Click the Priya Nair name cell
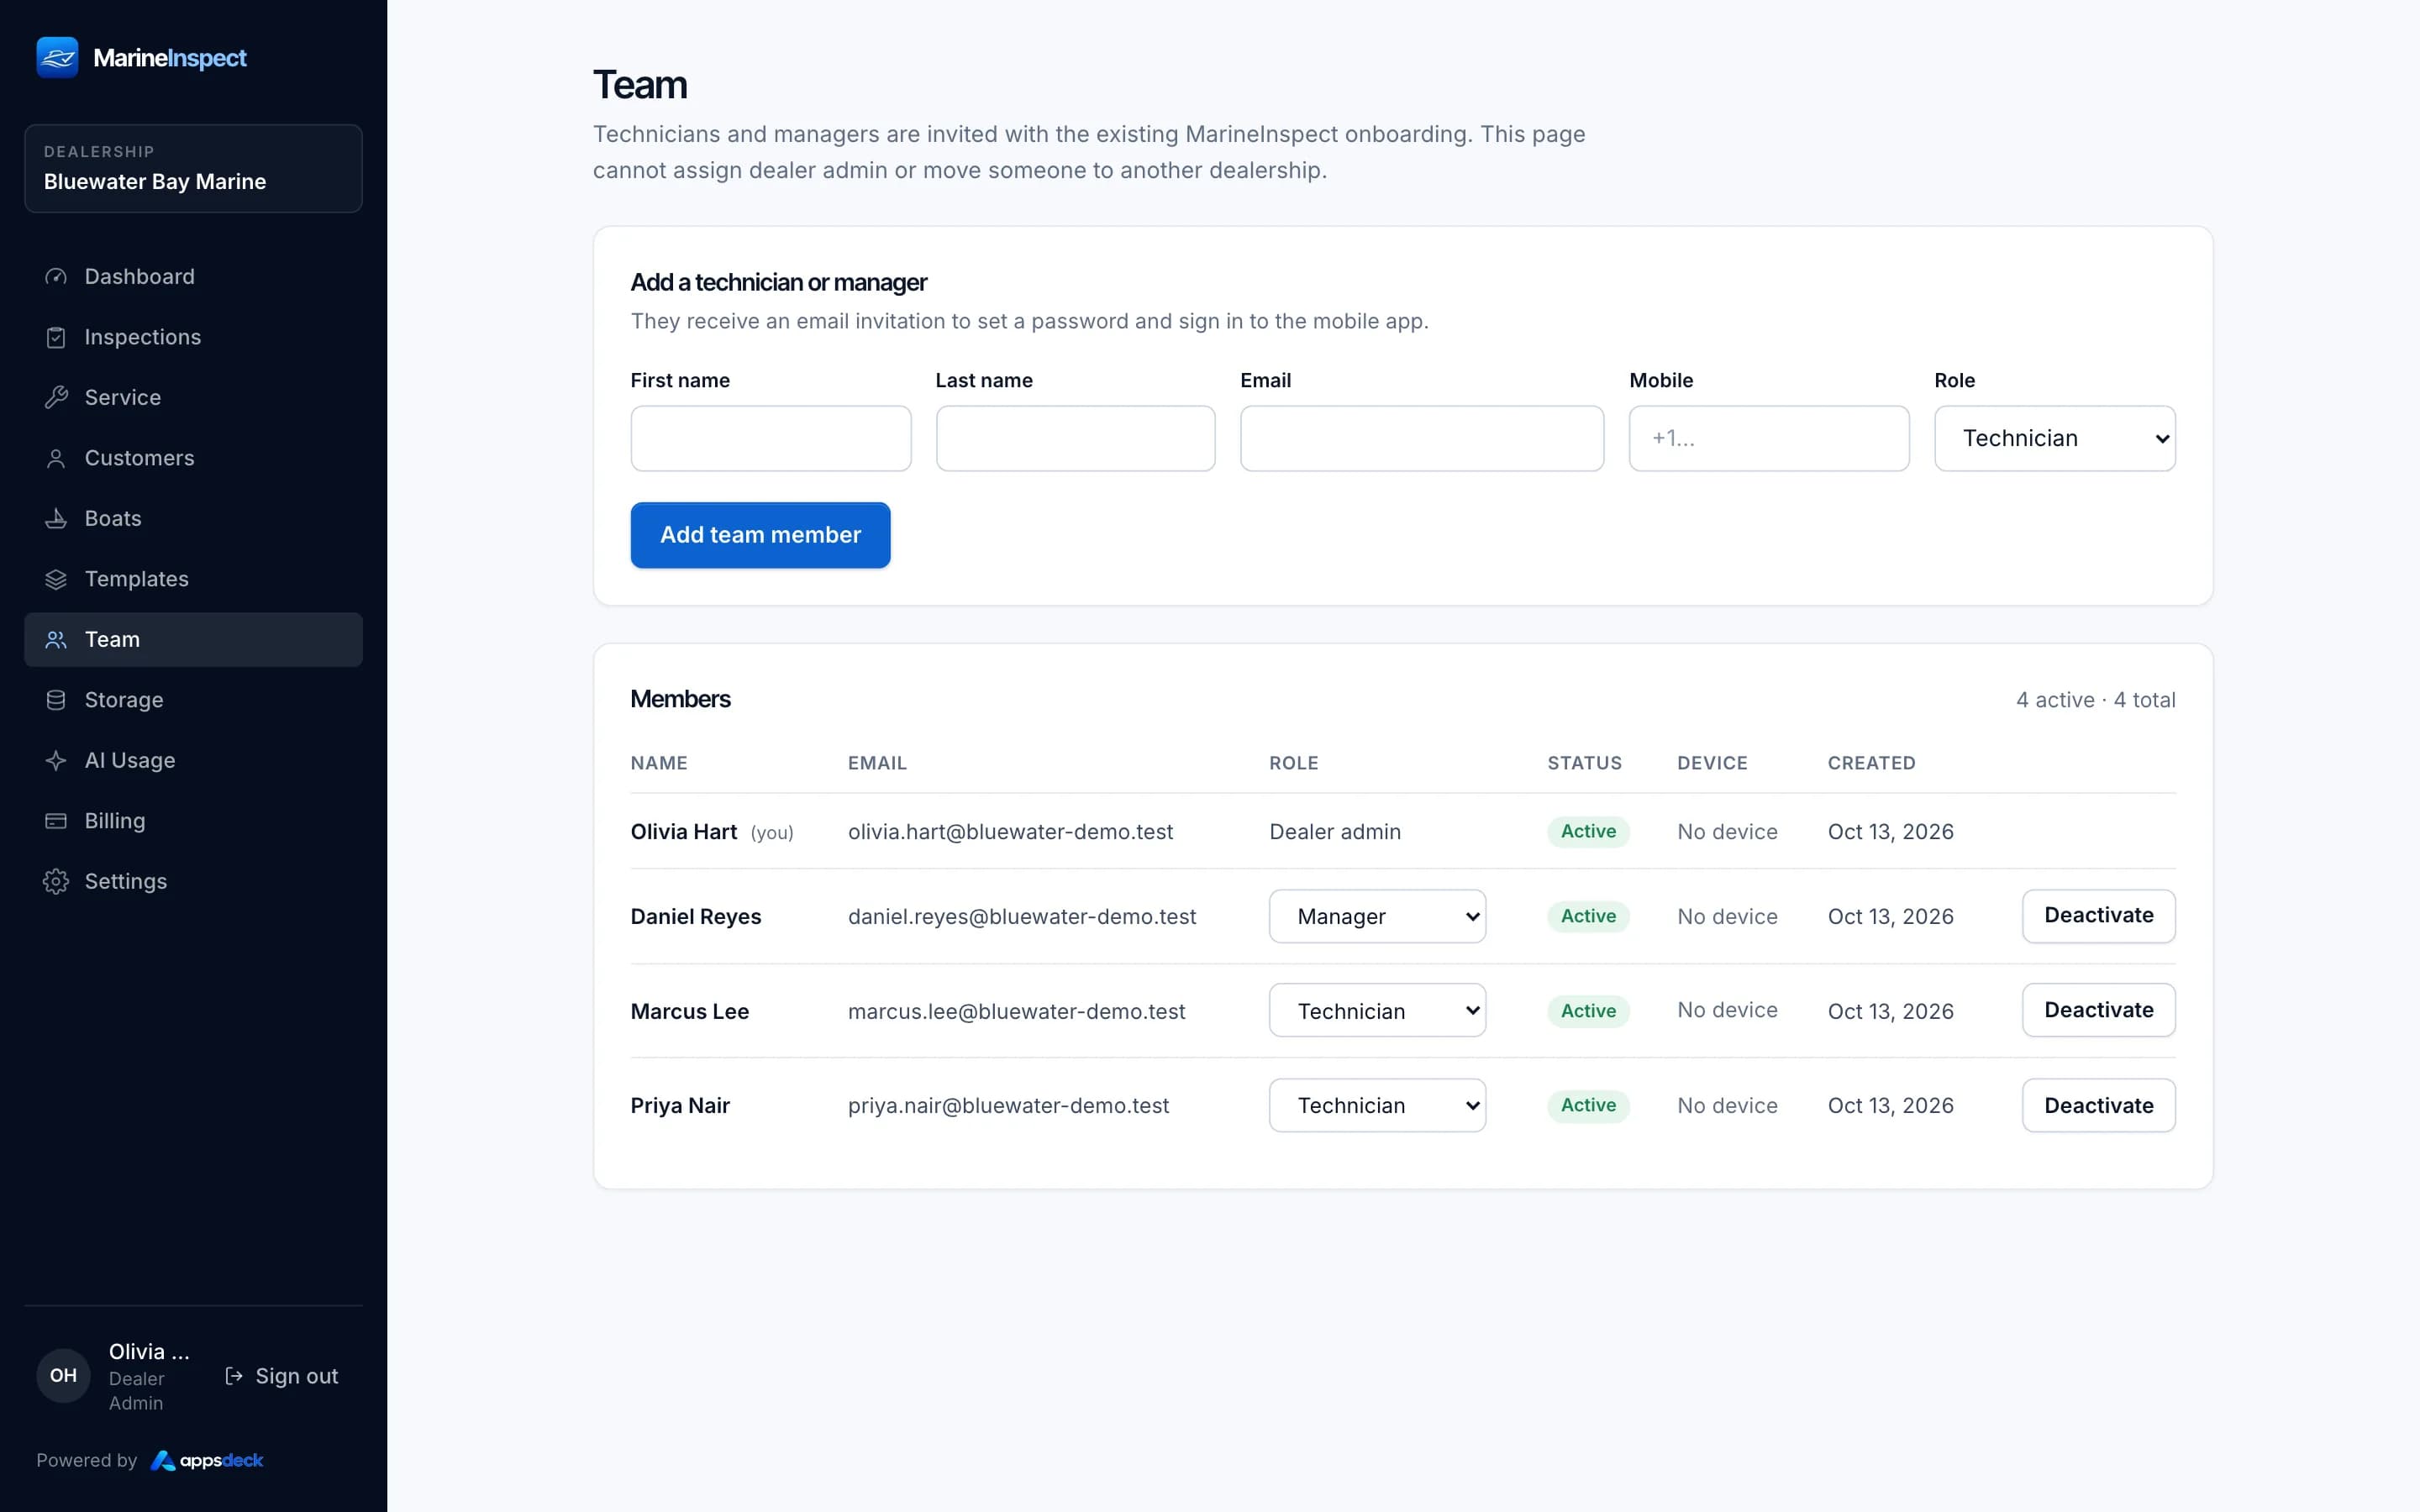Screen dimensions: 2420x1512 pyautogui.click(x=680, y=1106)
